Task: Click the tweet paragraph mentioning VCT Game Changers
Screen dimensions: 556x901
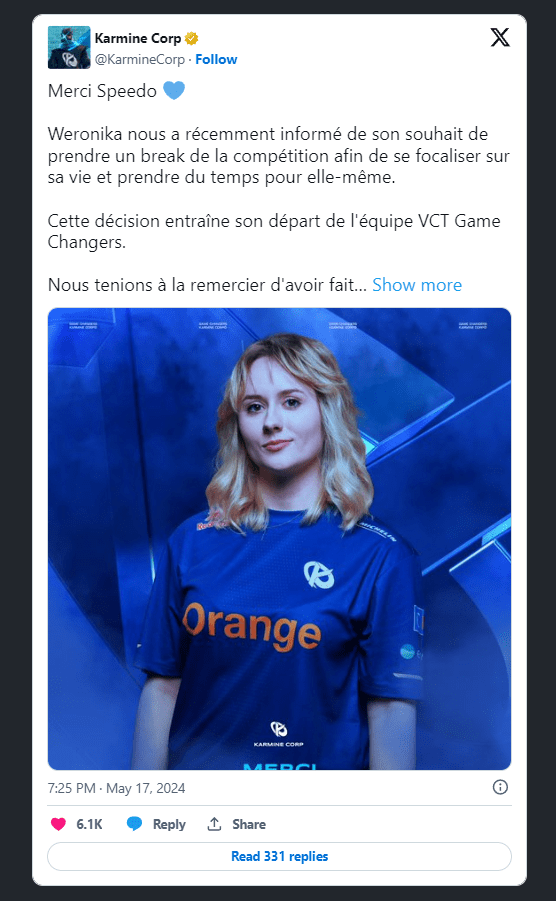Action: [274, 231]
